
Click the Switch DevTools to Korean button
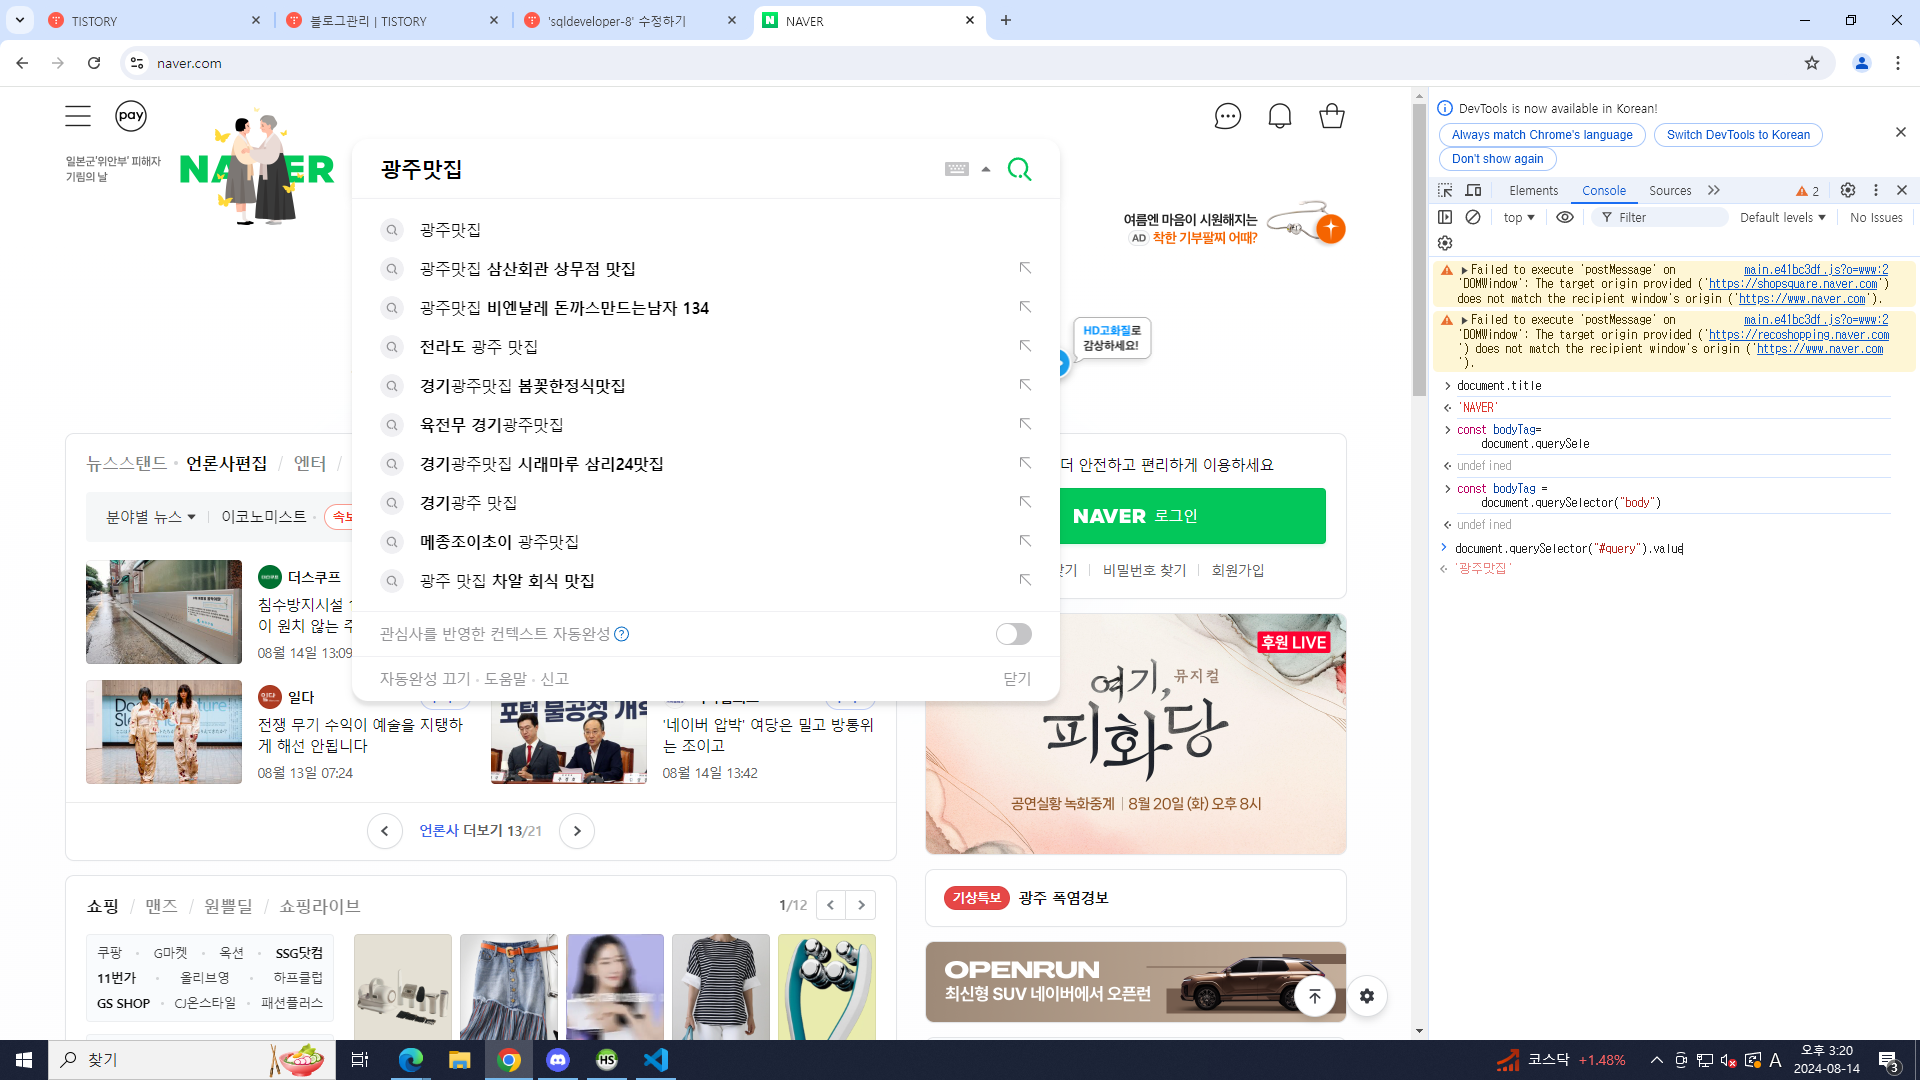point(1738,135)
